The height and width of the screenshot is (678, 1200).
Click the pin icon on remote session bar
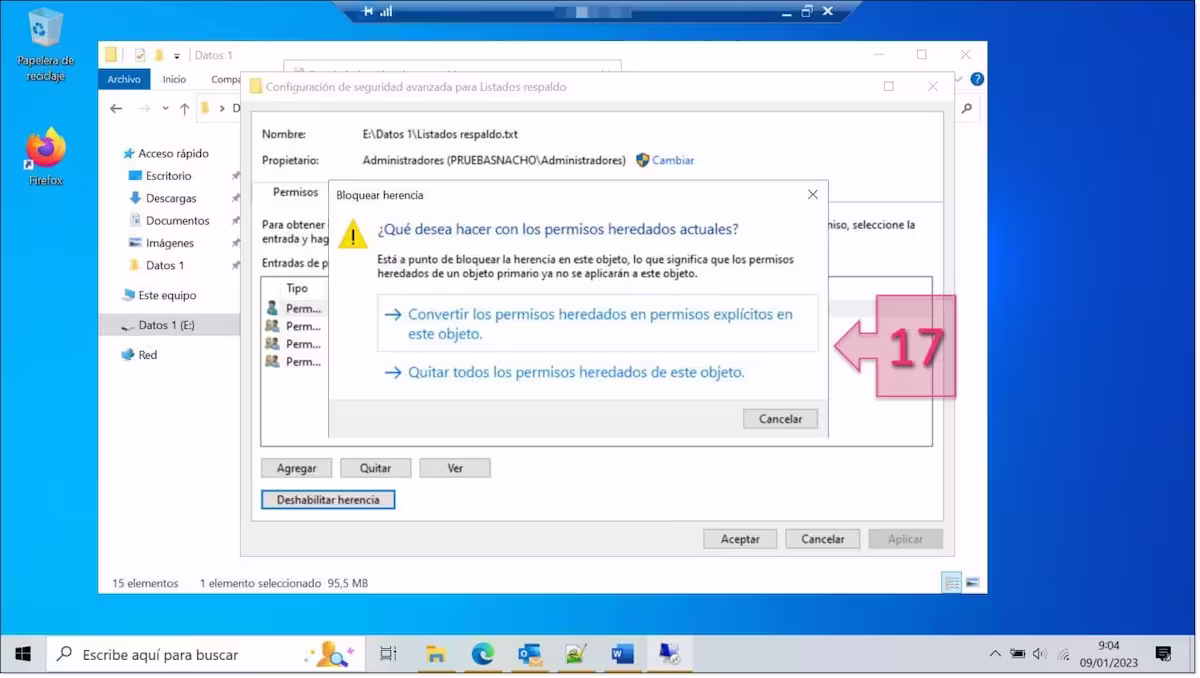point(368,11)
